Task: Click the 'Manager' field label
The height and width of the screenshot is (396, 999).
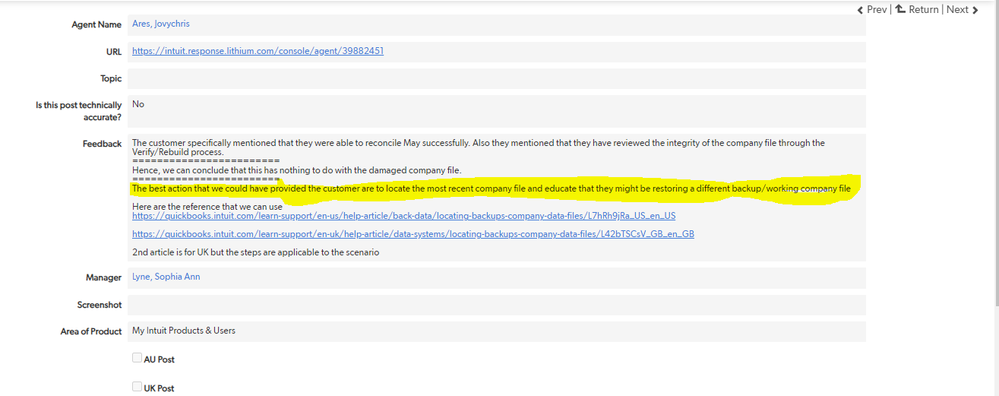Action: point(104,278)
